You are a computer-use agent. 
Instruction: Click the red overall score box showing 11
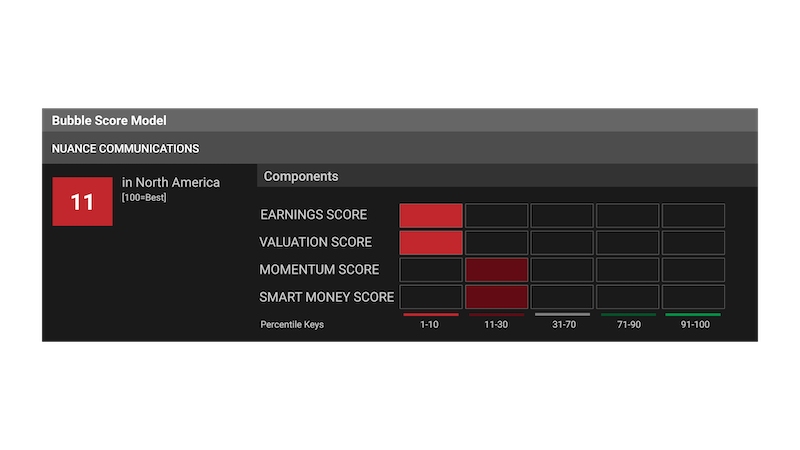(83, 202)
